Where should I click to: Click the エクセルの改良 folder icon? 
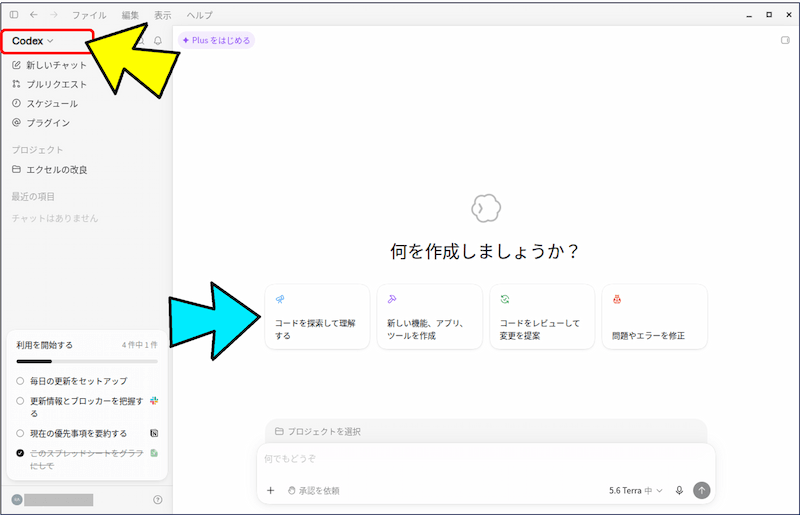click(x=16, y=169)
